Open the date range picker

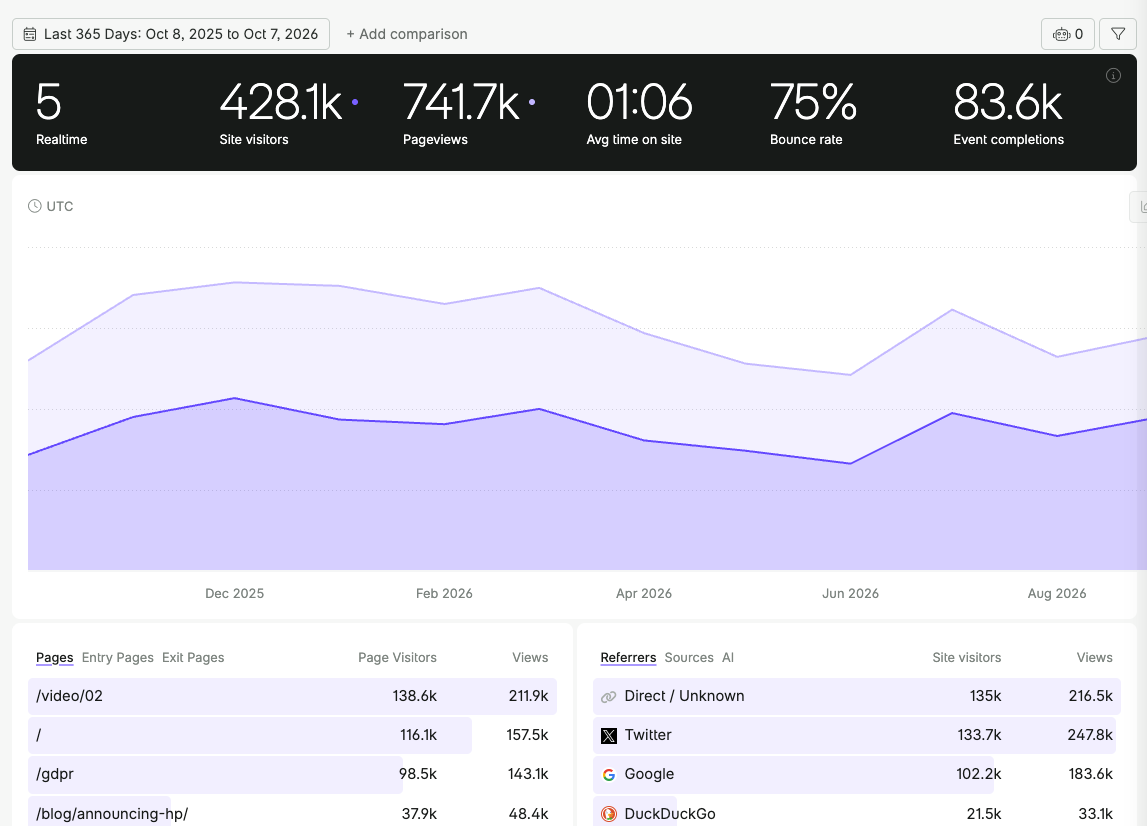click(170, 34)
